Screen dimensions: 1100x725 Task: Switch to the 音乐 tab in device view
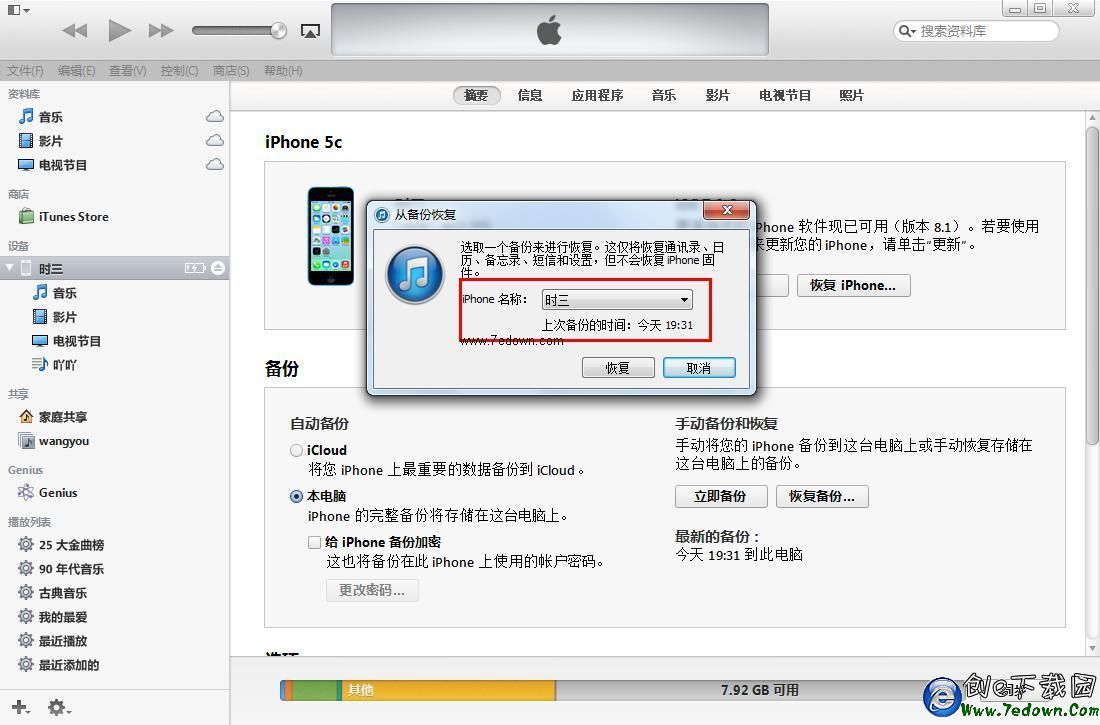[664, 95]
